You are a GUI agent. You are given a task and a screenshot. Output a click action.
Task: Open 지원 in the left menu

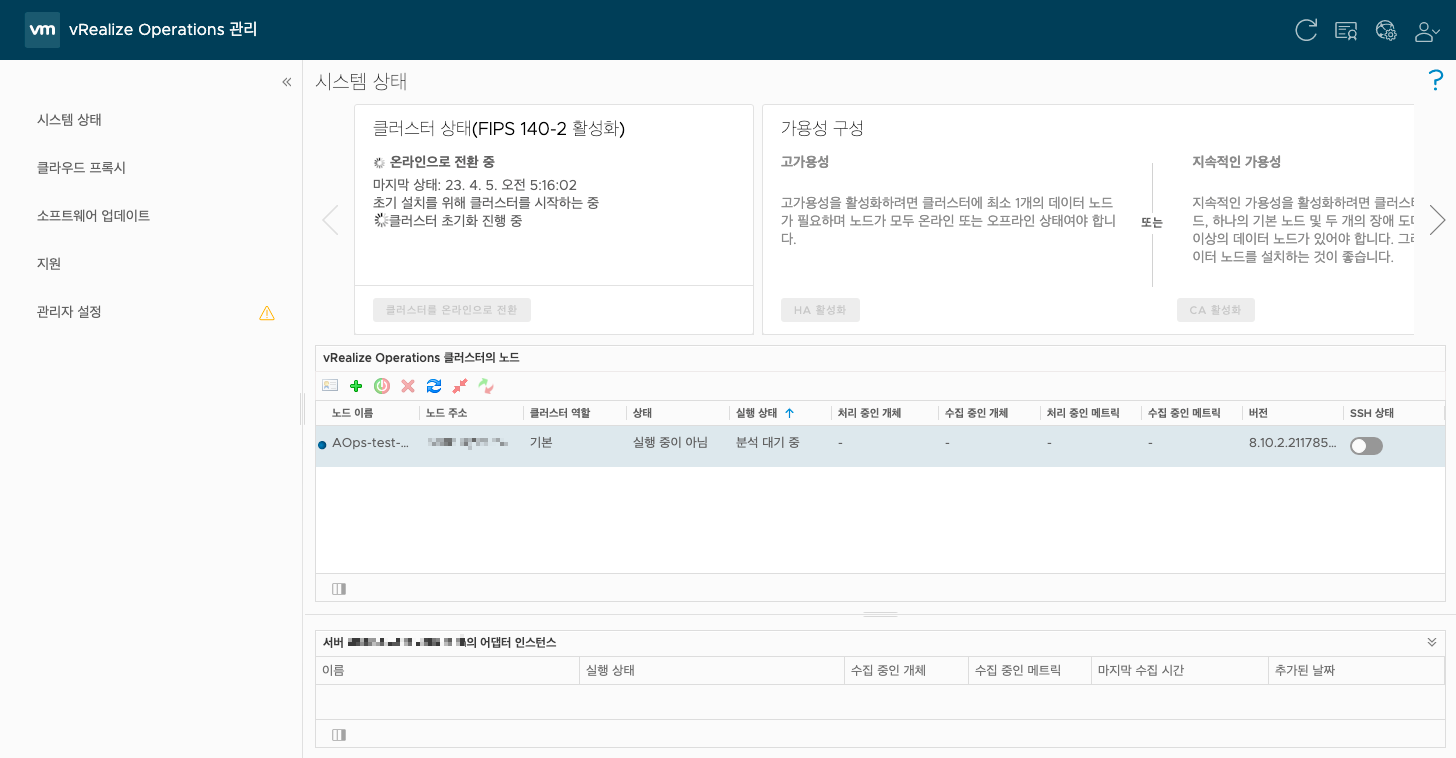[x=49, y=264]
